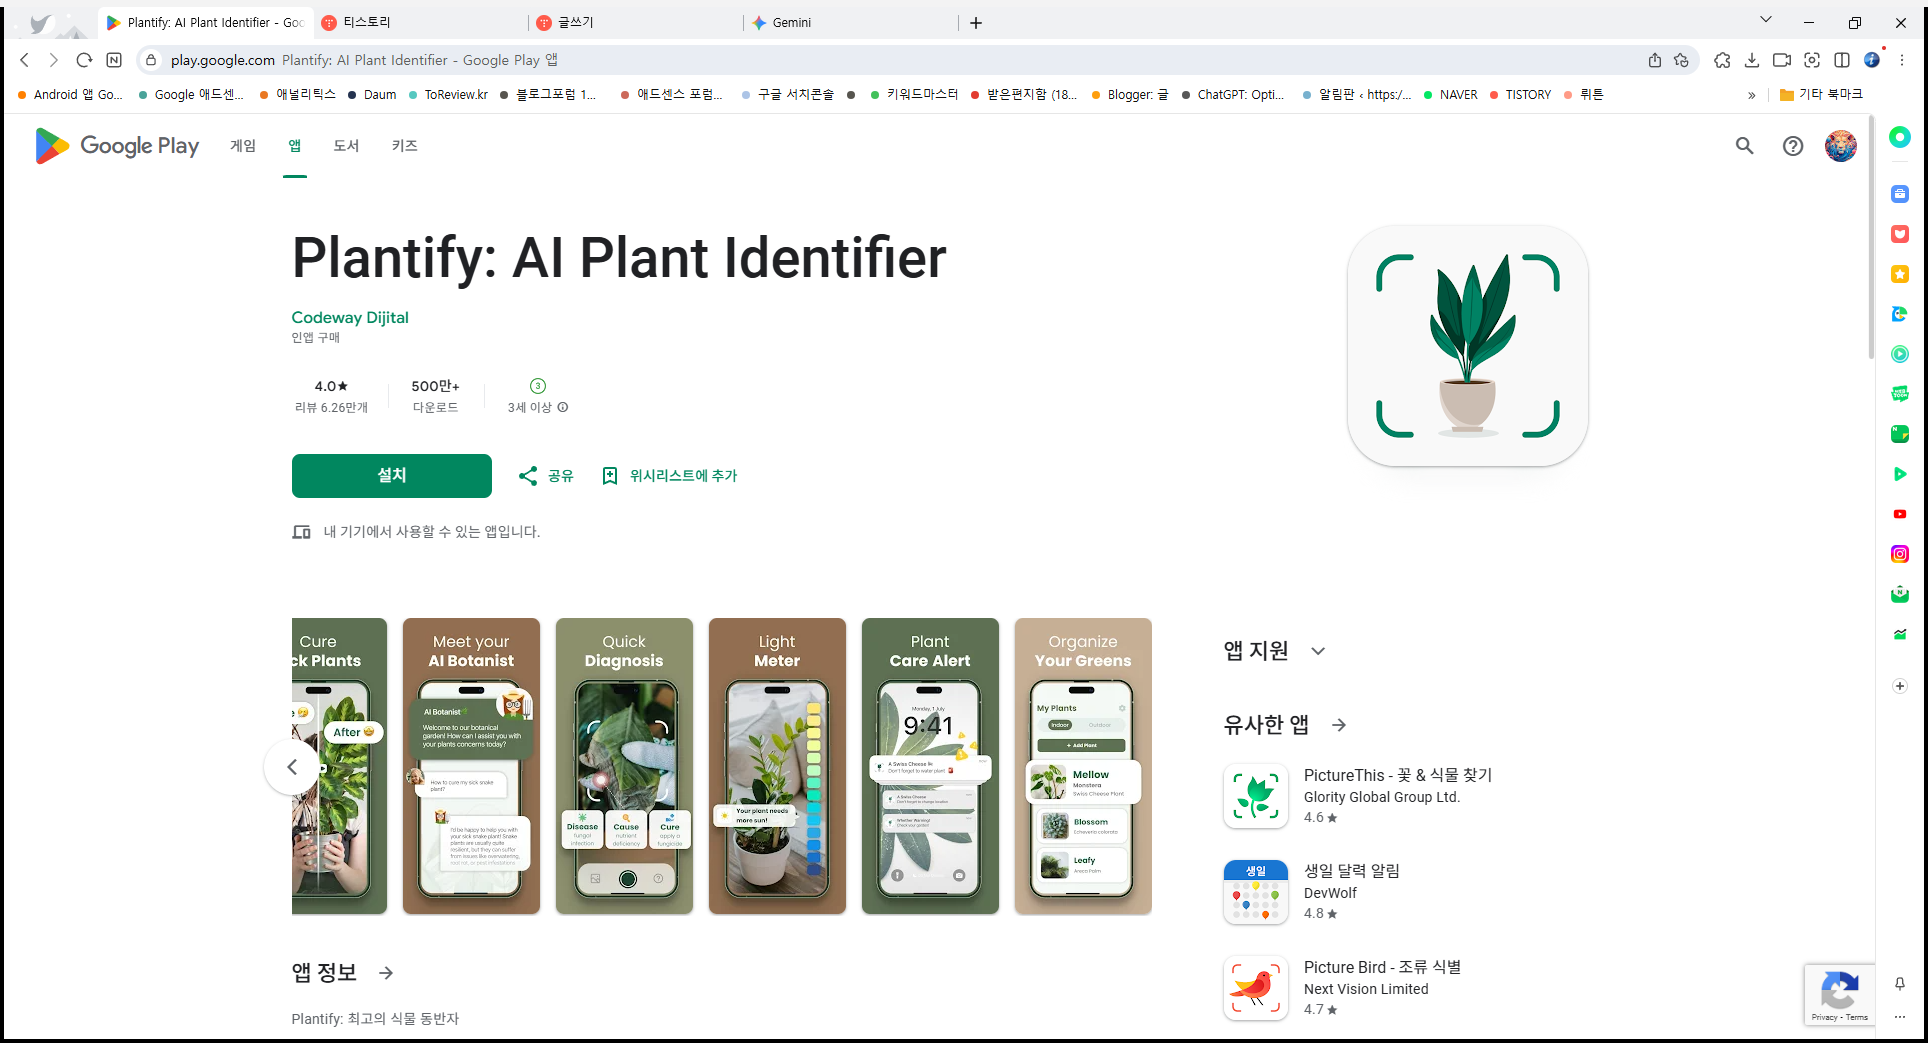Open the 생일 달력 알림 app link
This screenshot has height=1043, width=1928.
click(x=1351, y=871)
